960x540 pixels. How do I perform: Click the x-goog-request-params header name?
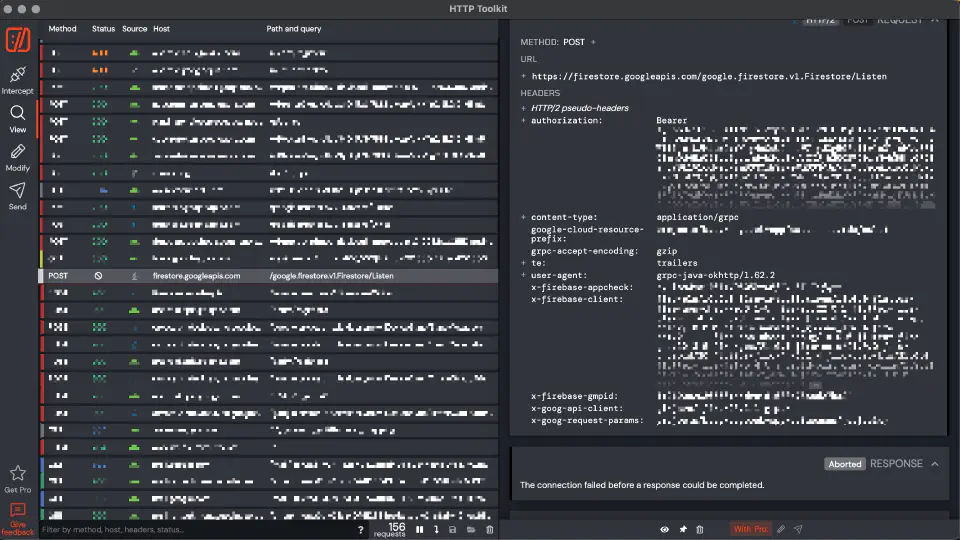click(x=587, y=421)
